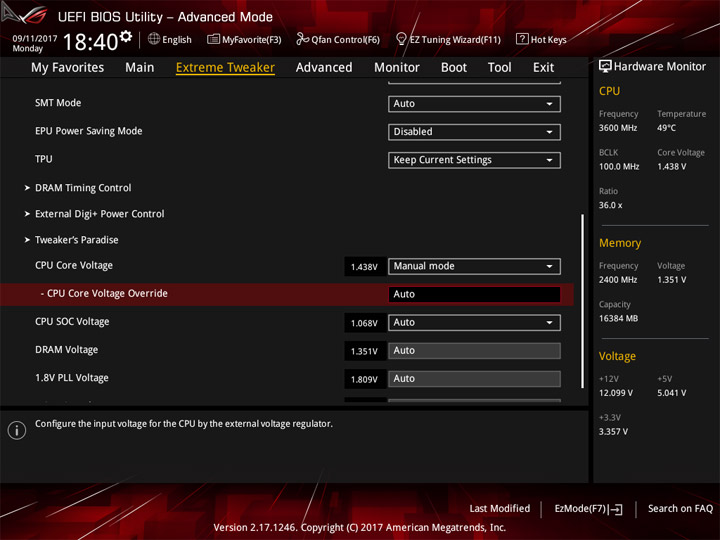Select the 1.8V PLL Voltage label
The width and height of the screenshot is (720, 540).
(72, 378)
